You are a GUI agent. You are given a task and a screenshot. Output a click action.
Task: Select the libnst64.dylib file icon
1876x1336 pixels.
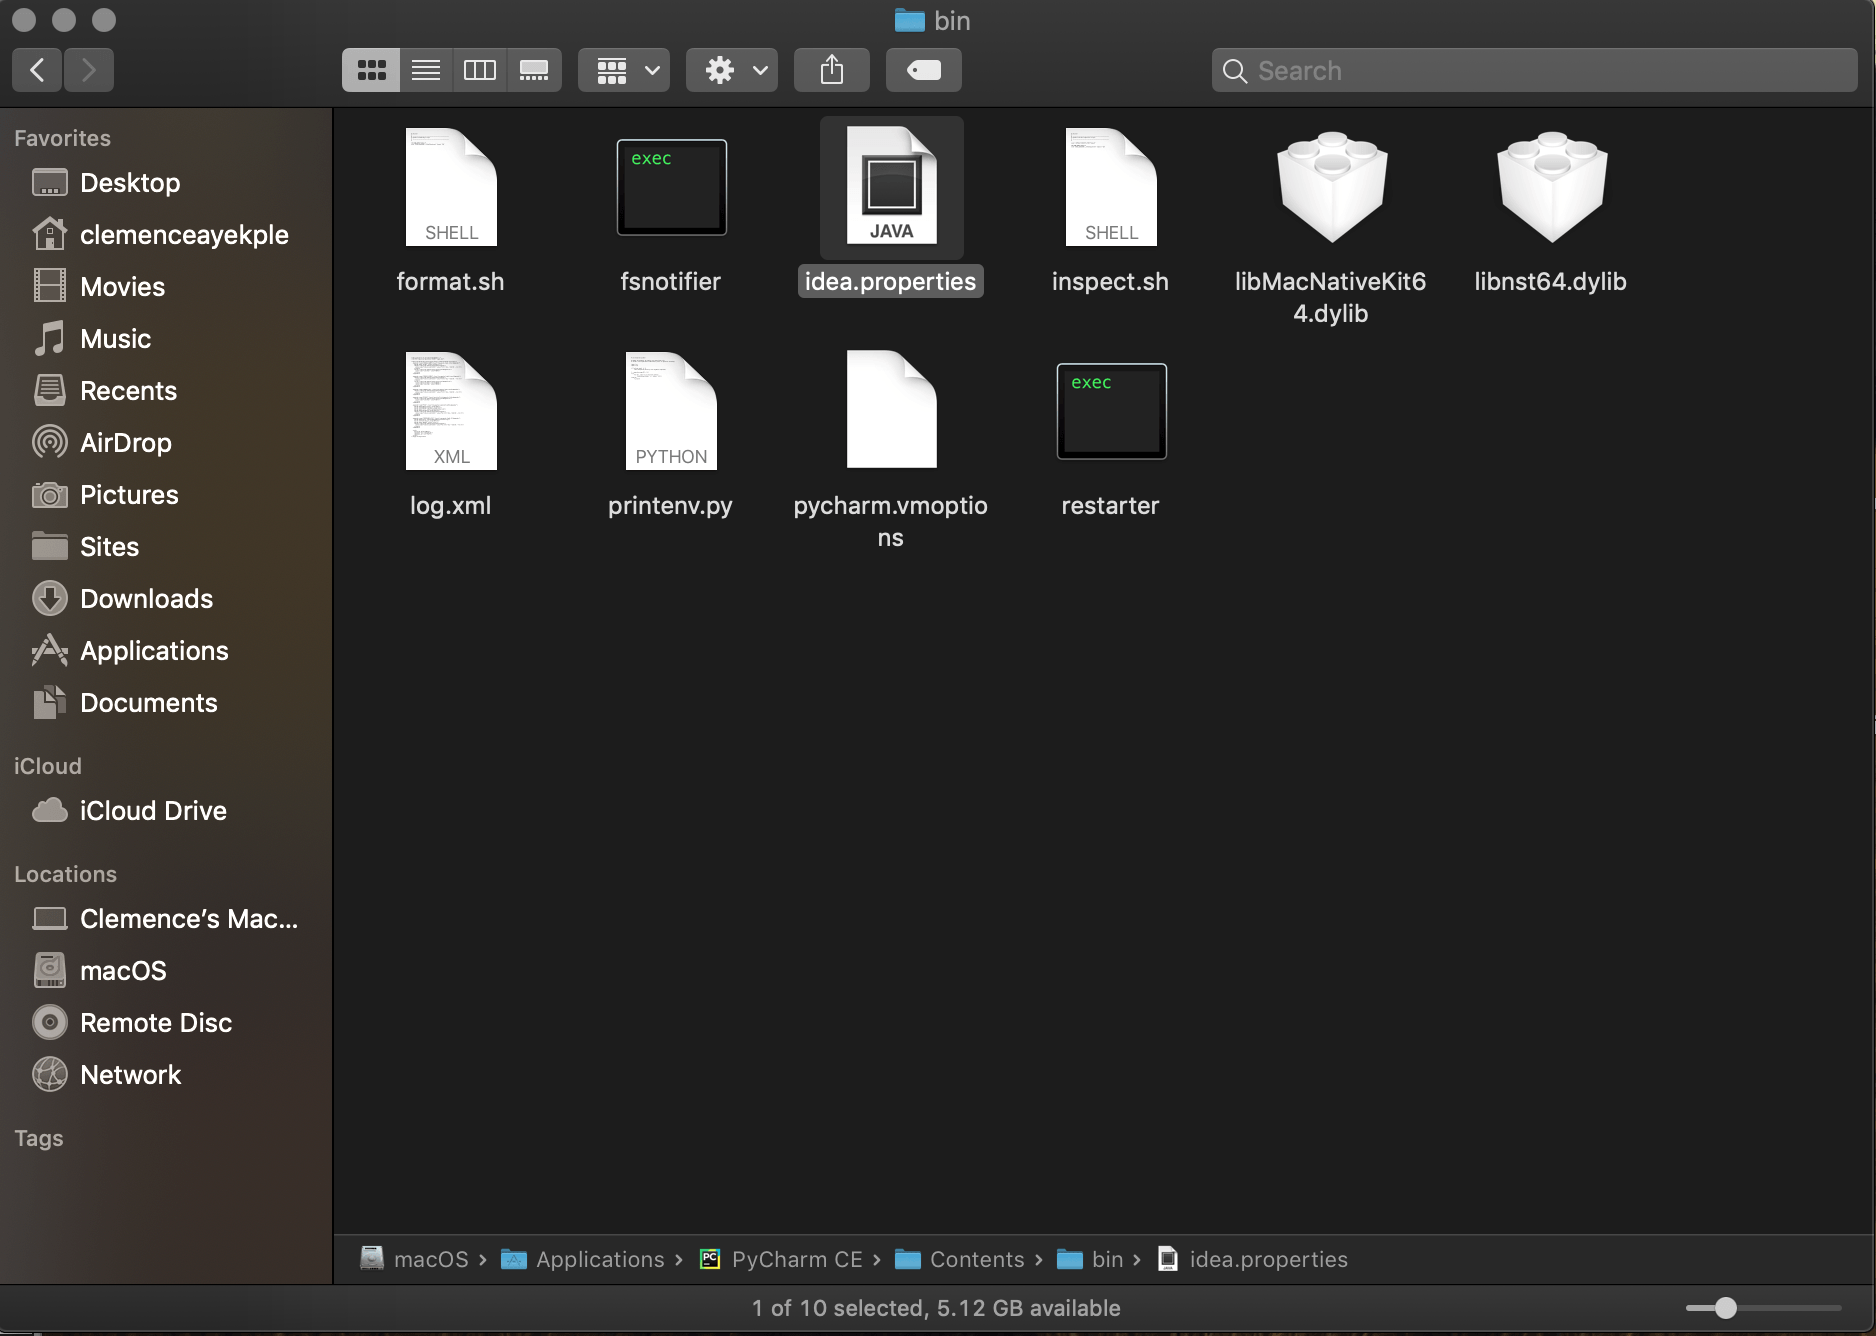point(1552,187)
